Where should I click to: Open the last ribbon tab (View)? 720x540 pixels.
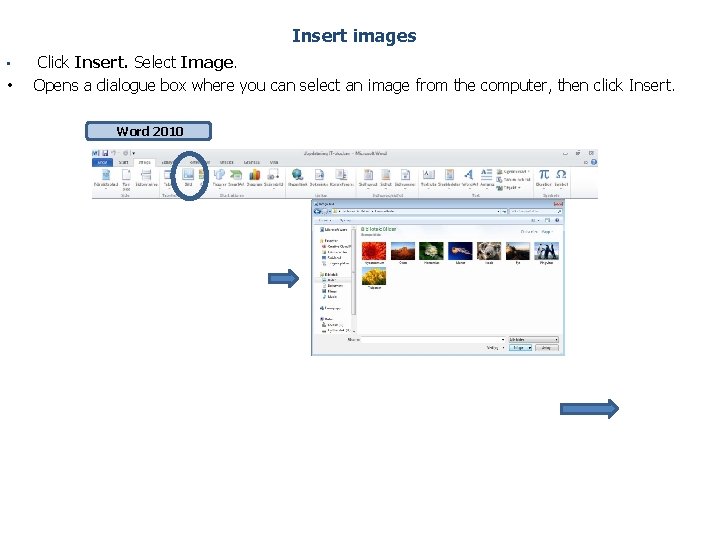(274, 163)
